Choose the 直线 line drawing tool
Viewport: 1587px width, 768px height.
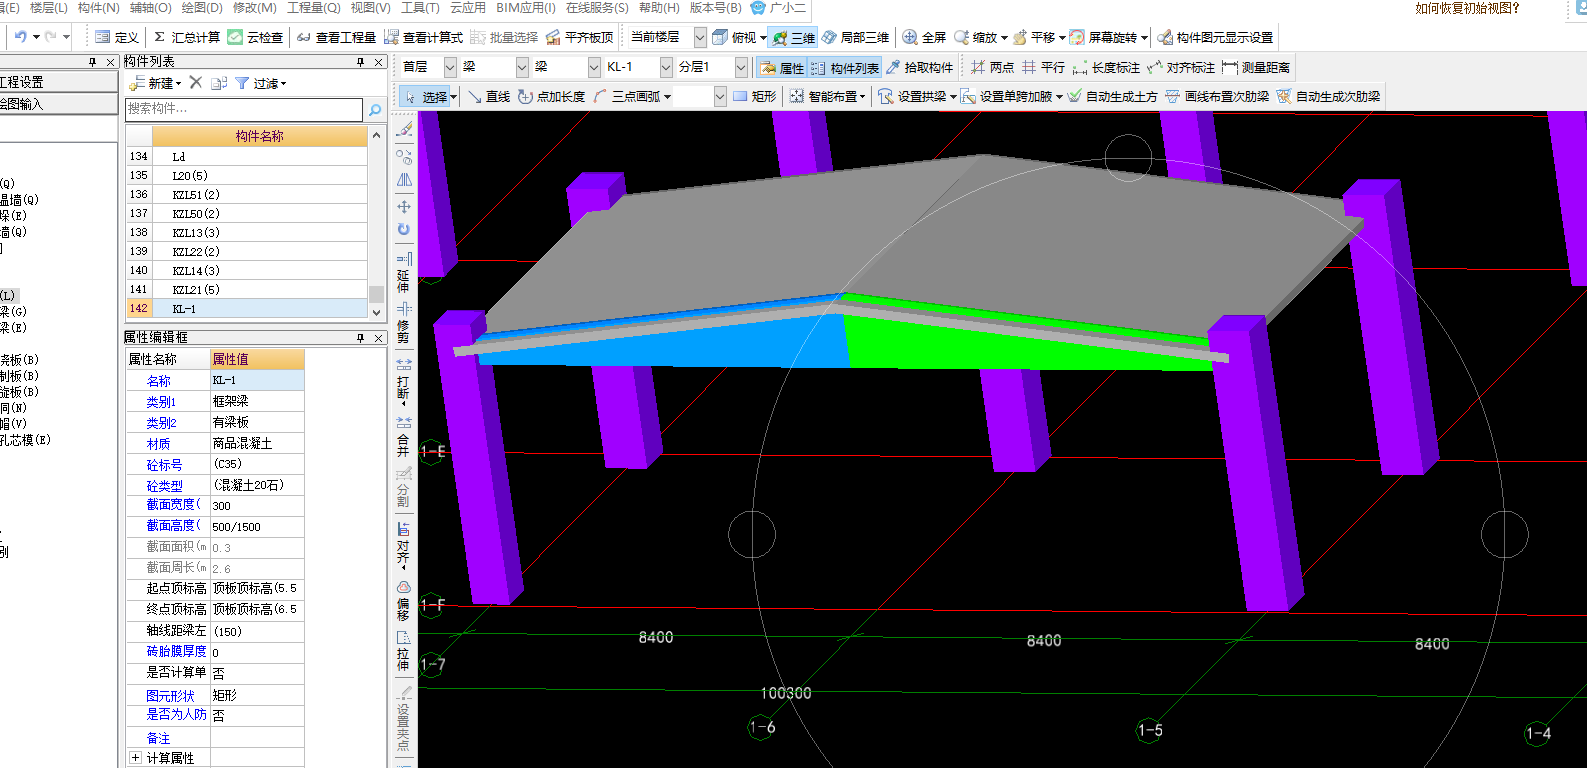[x=488, y=96]
